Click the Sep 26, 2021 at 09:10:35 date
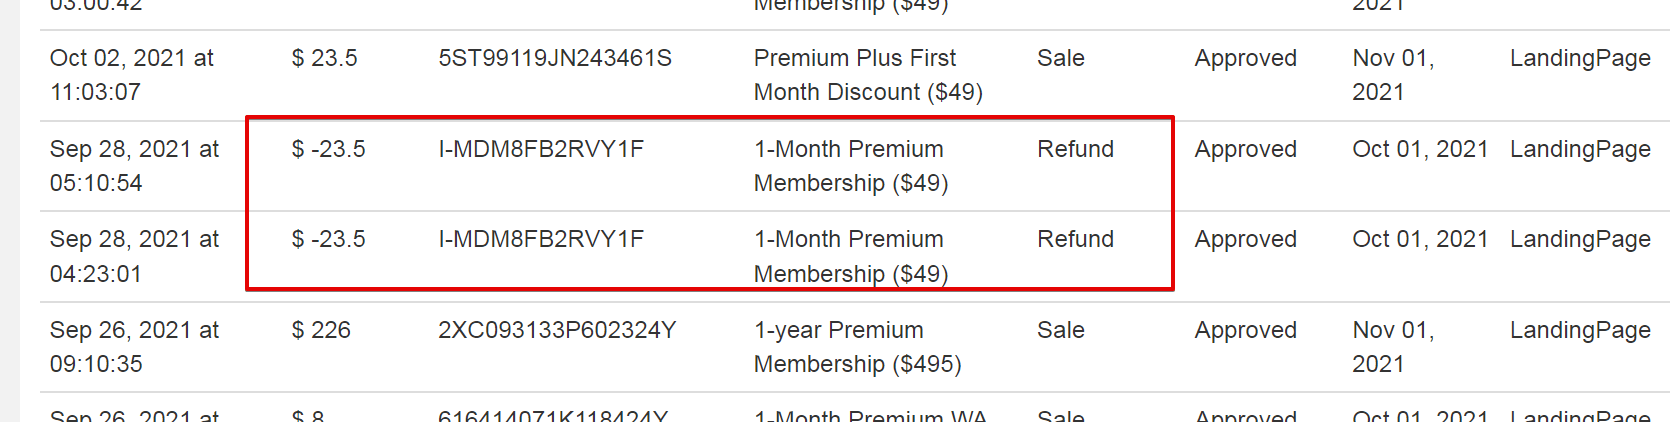 click(x=134, y=347)
